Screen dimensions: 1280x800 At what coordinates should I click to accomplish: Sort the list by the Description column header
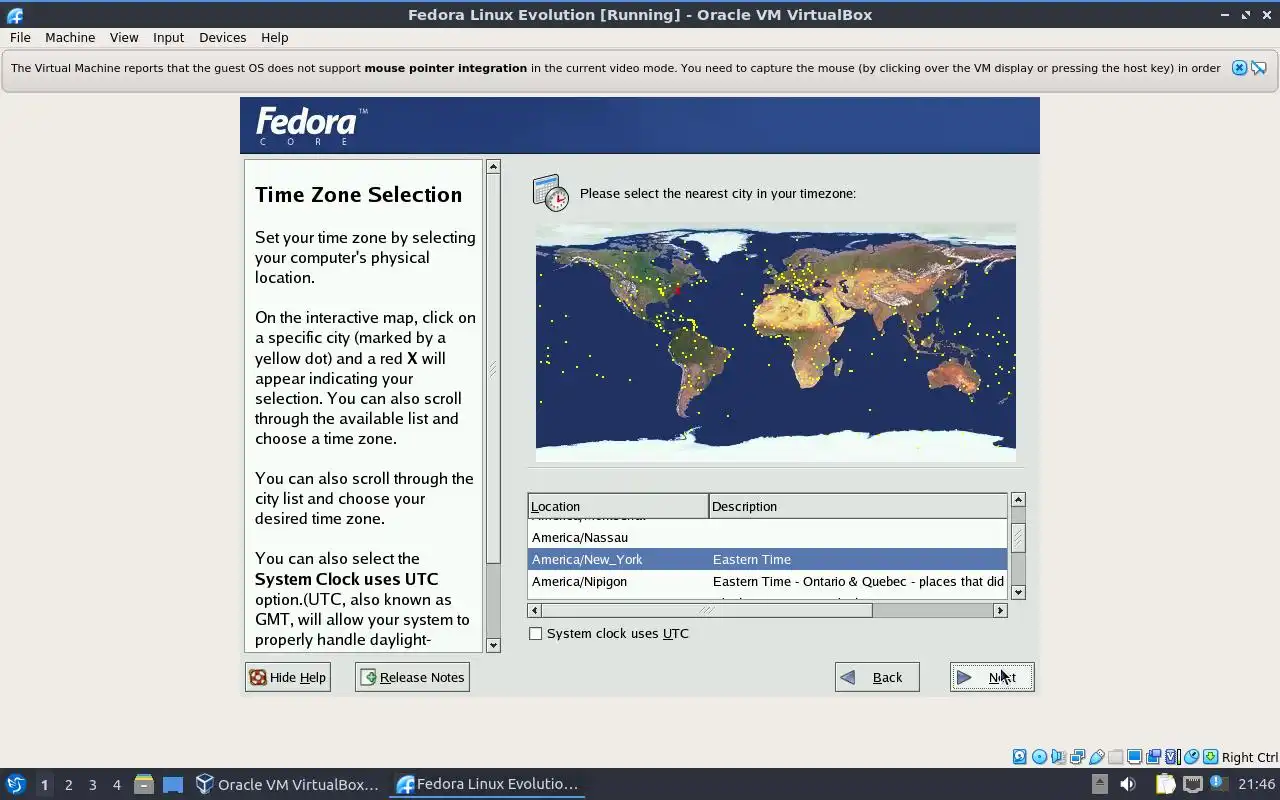[858, 506]
